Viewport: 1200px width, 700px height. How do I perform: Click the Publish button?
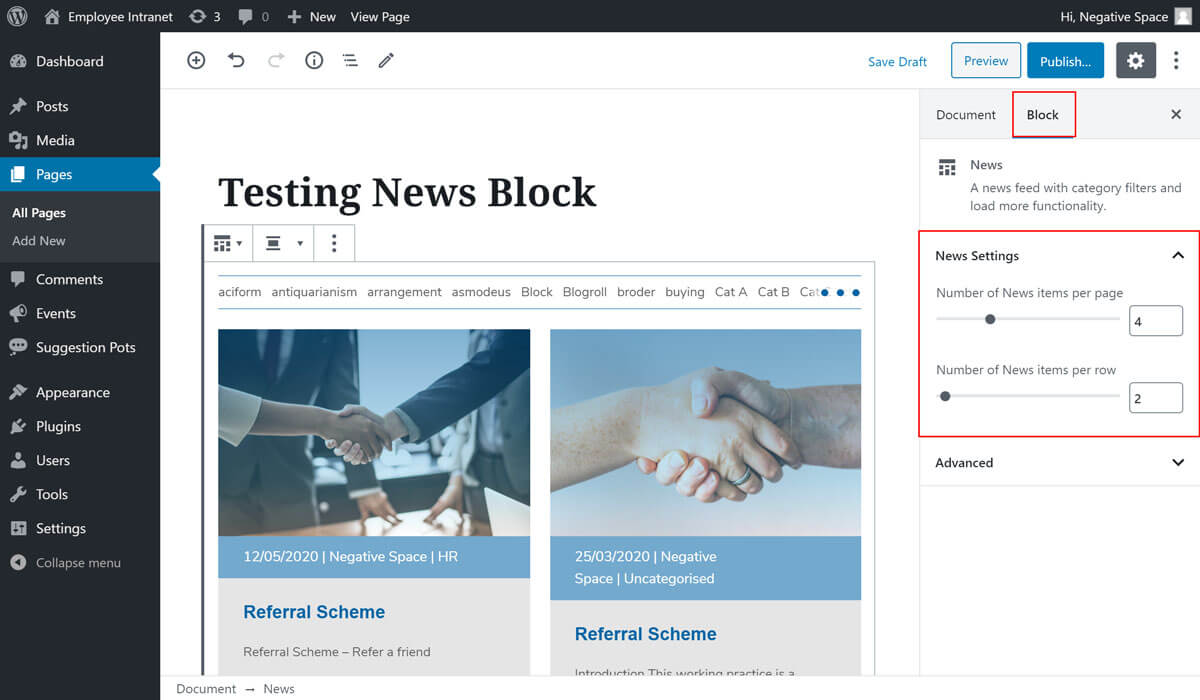click(1065, 61)
